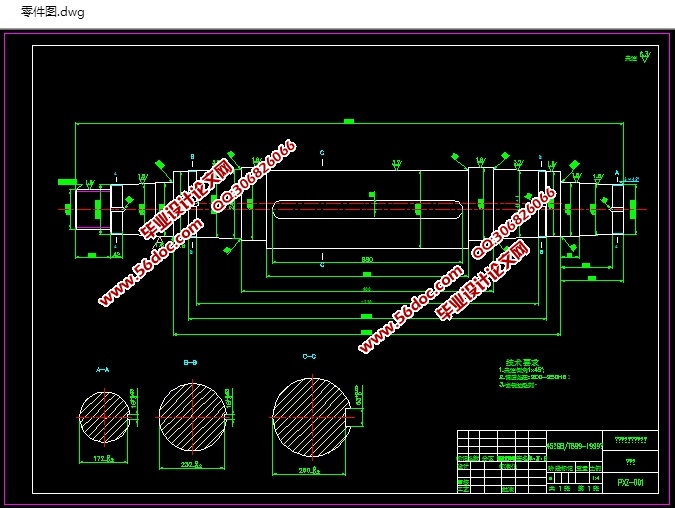The height and width of the screenshot is (508, 675).
Task: Select the B-B section label text
Action: pos(190,361)
